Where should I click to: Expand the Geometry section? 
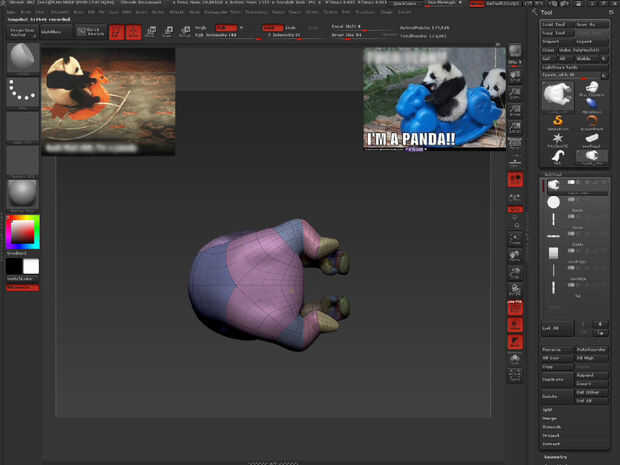pos(557,456)
